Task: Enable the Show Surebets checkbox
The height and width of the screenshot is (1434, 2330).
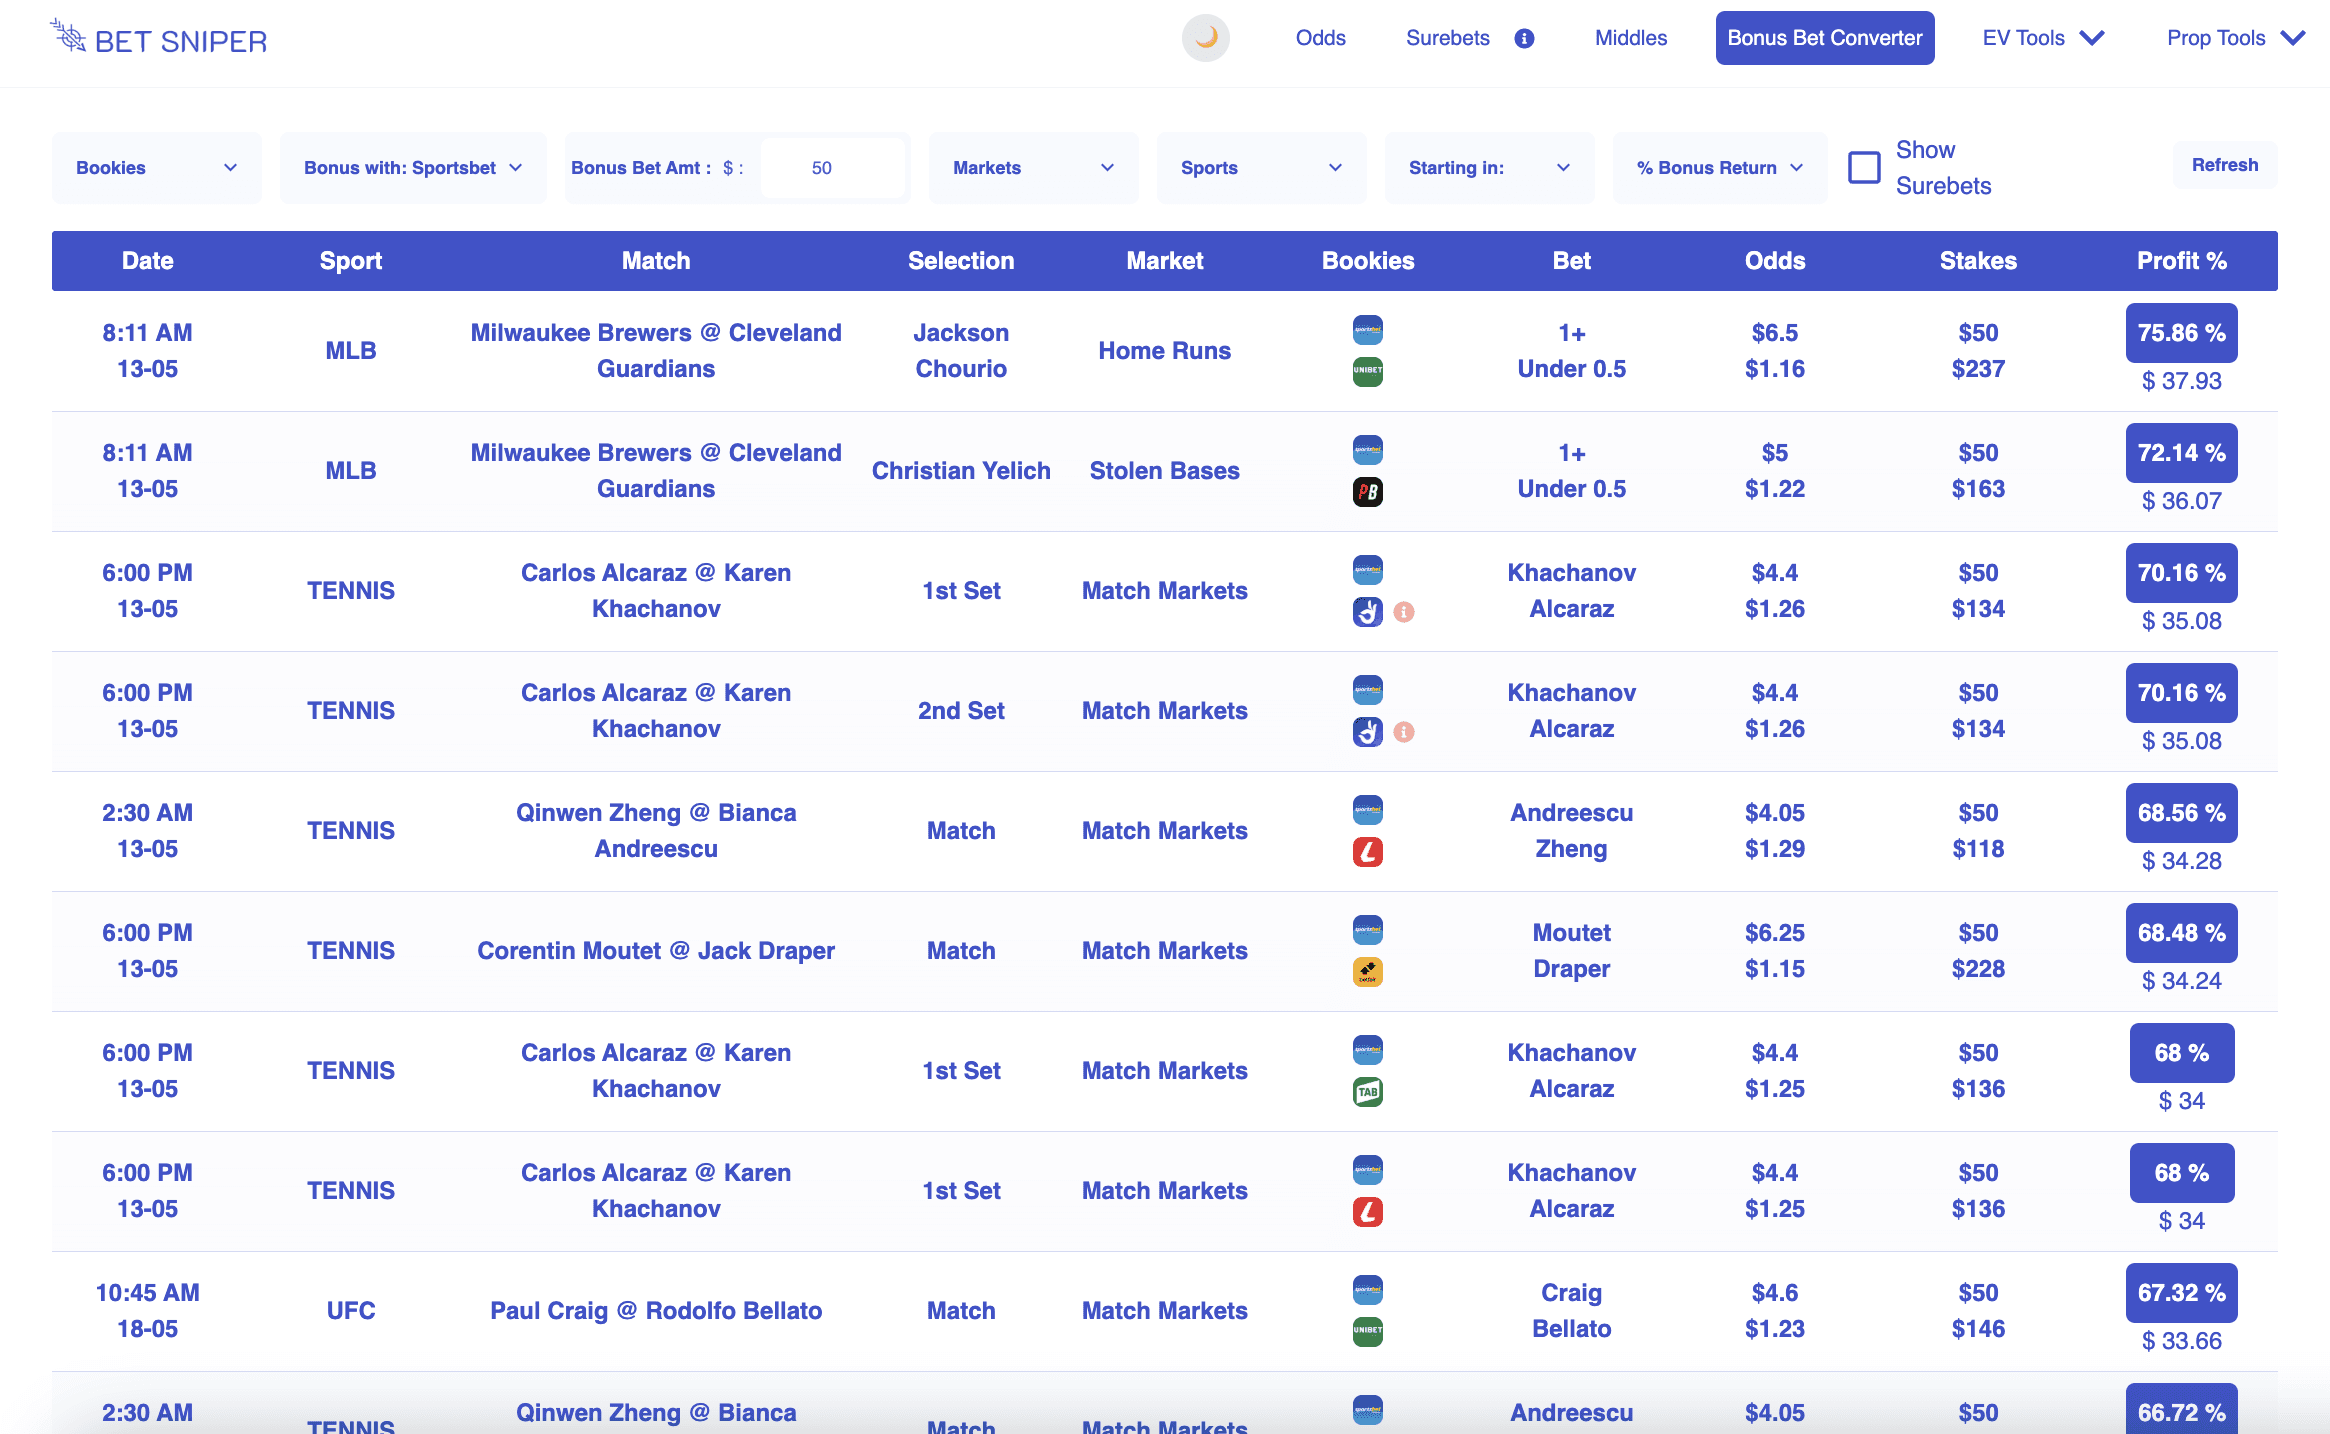Action: 1864,167
